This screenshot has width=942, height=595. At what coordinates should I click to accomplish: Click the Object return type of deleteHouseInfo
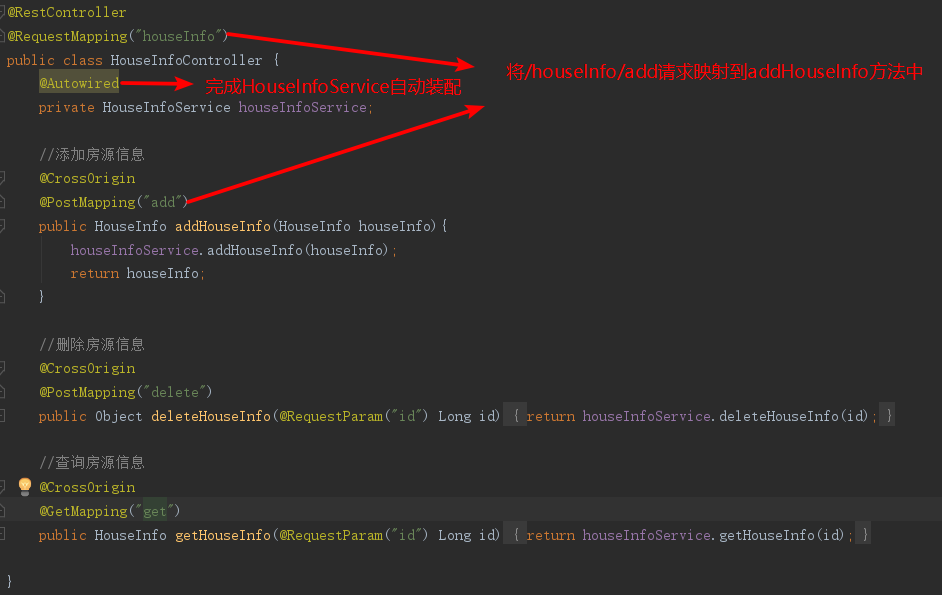point(118,416)
